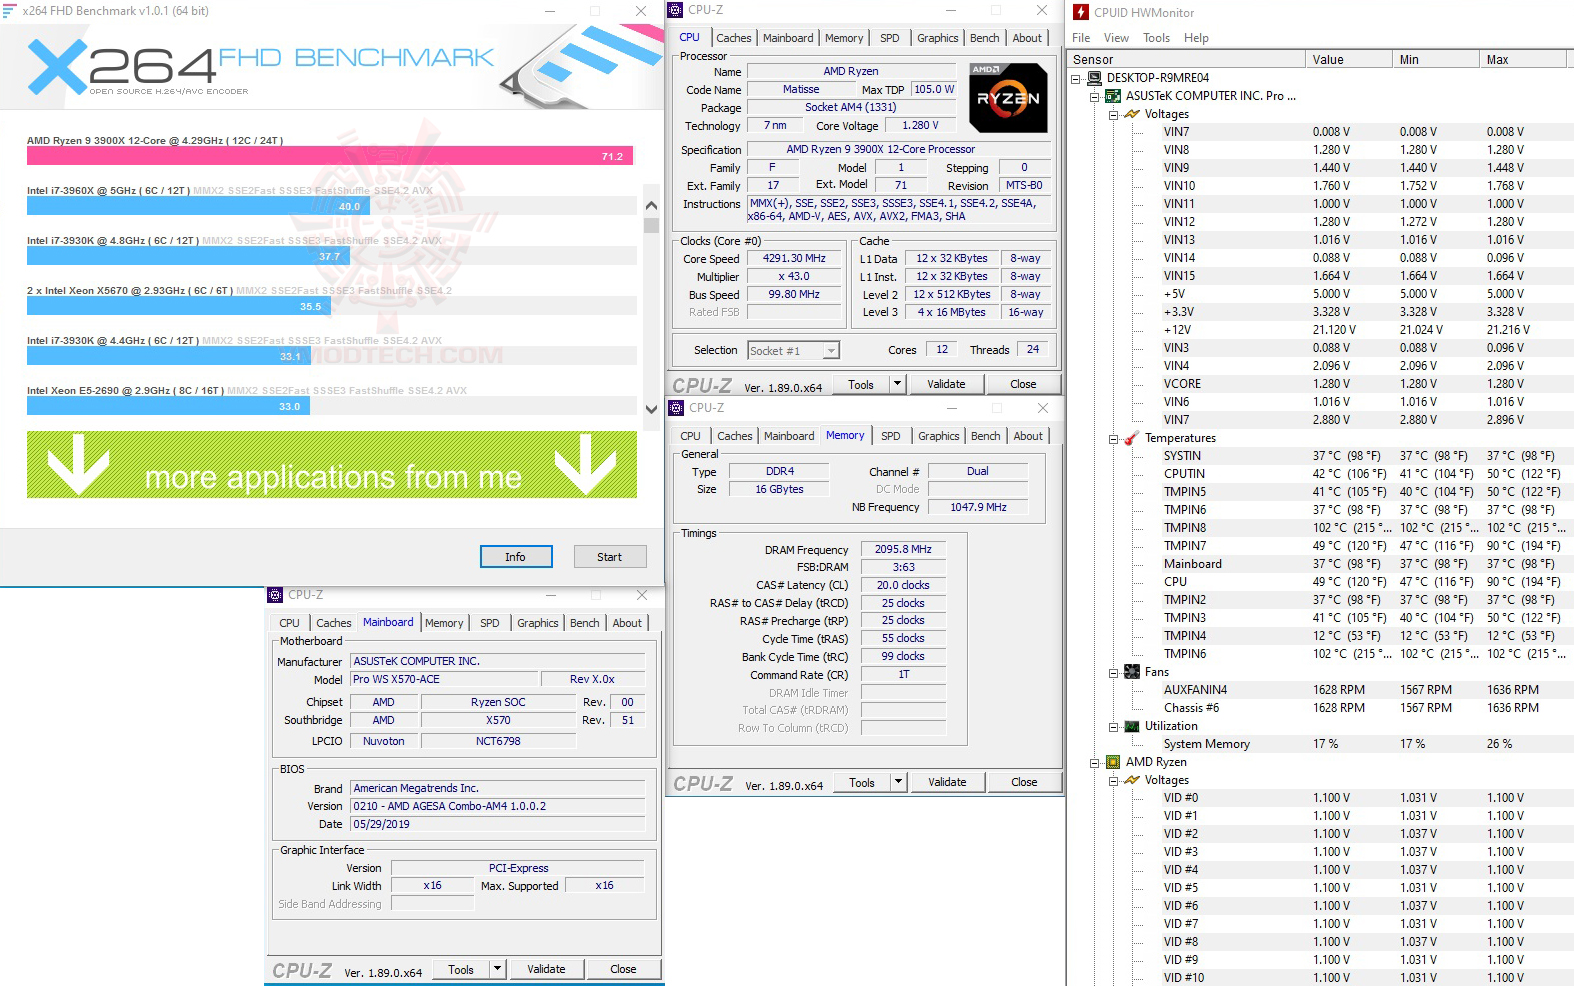Screen dimensions: 1574x986
Task: Collapse the ASUSTeK Voltages branch
Action: [1113, 114]
